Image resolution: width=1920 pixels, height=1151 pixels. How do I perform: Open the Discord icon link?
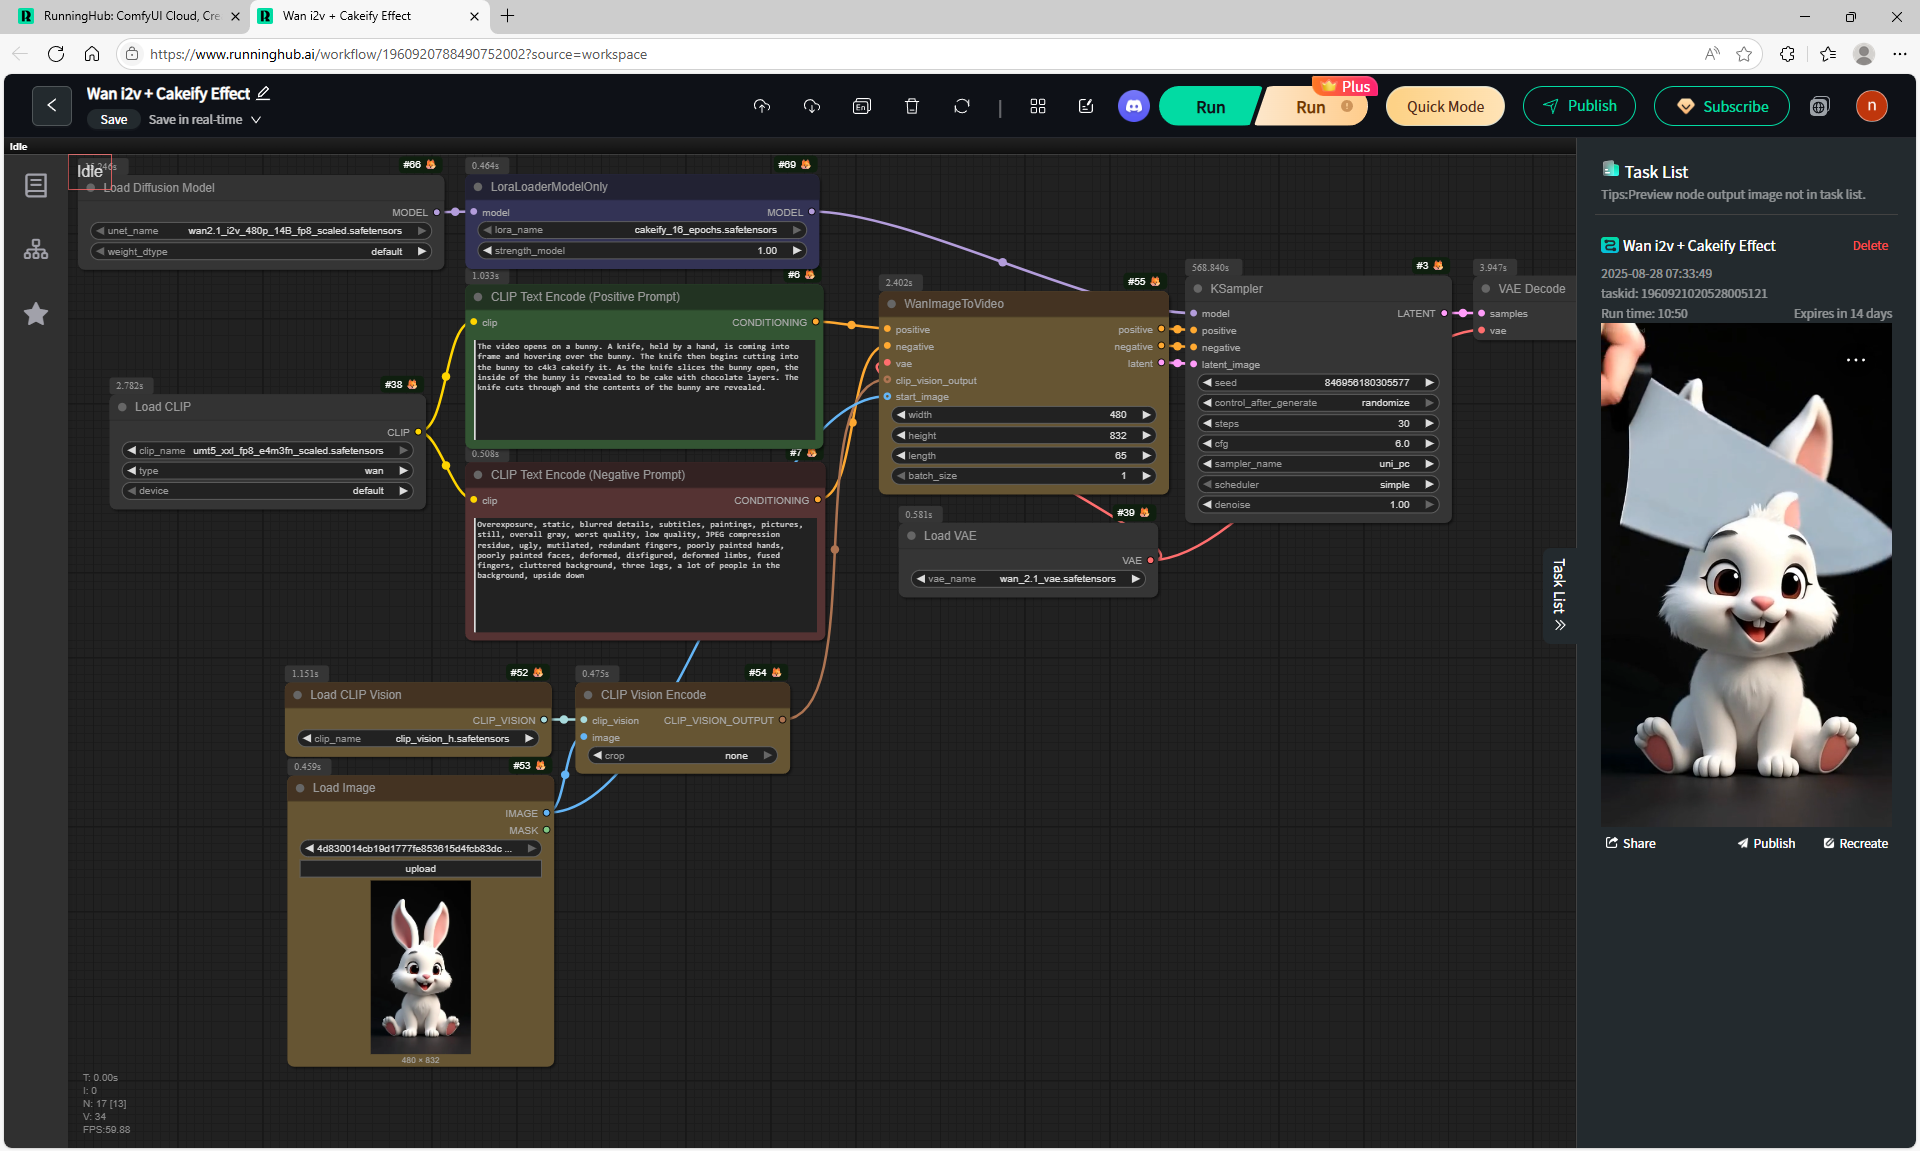tap(1133, 106)
